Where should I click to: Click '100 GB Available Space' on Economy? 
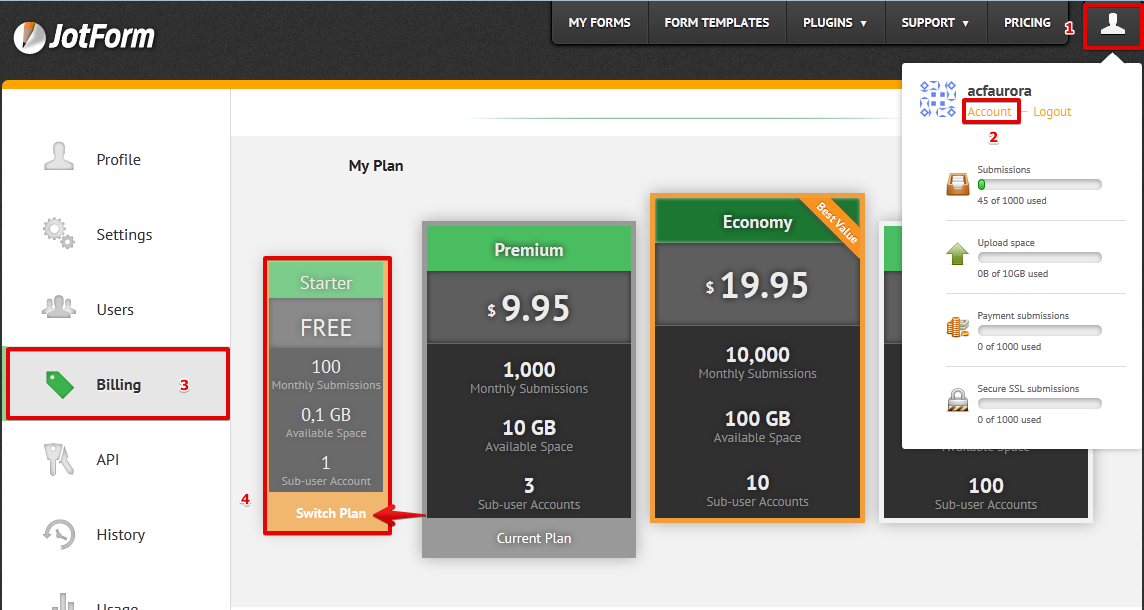[x=757, y=427]
